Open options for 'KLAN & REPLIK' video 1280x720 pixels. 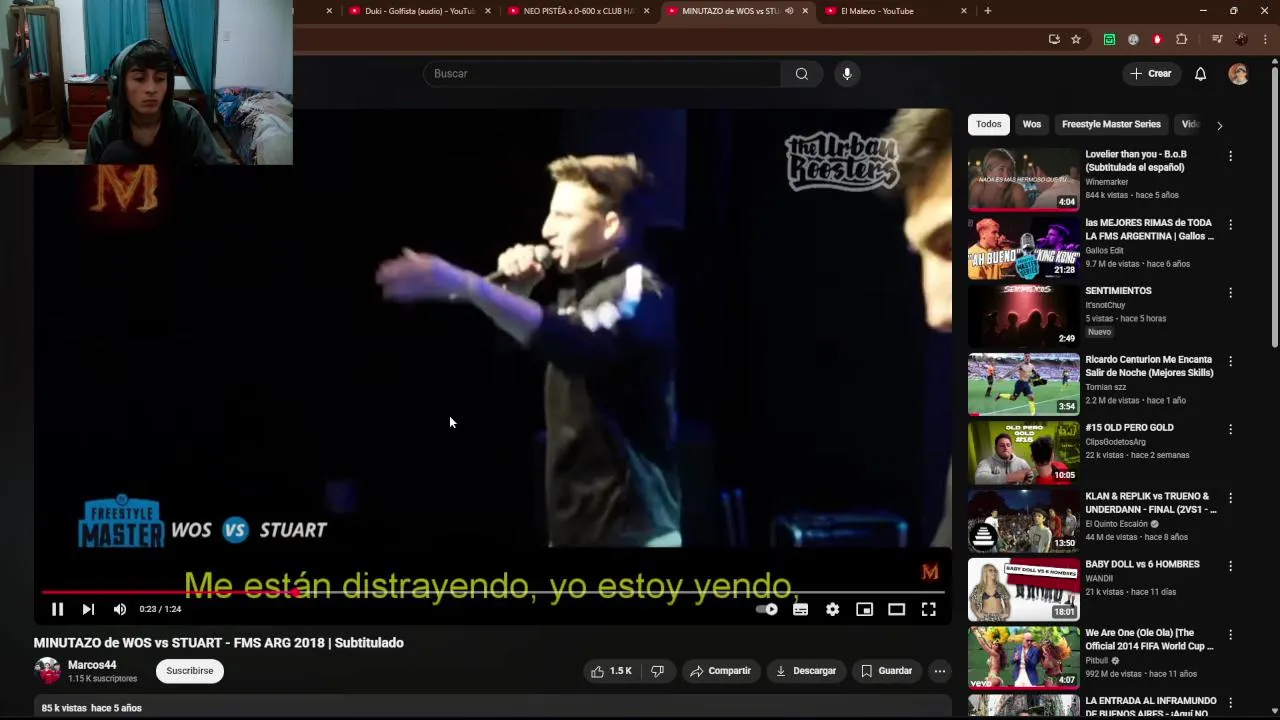coord(1230,498)
